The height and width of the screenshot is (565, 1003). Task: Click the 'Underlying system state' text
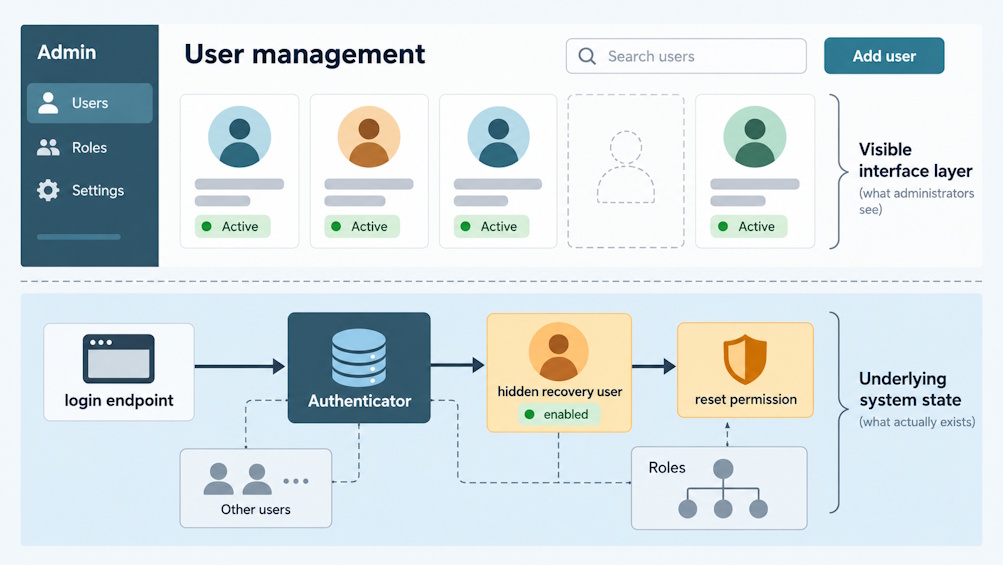click(x=910, y=389)
